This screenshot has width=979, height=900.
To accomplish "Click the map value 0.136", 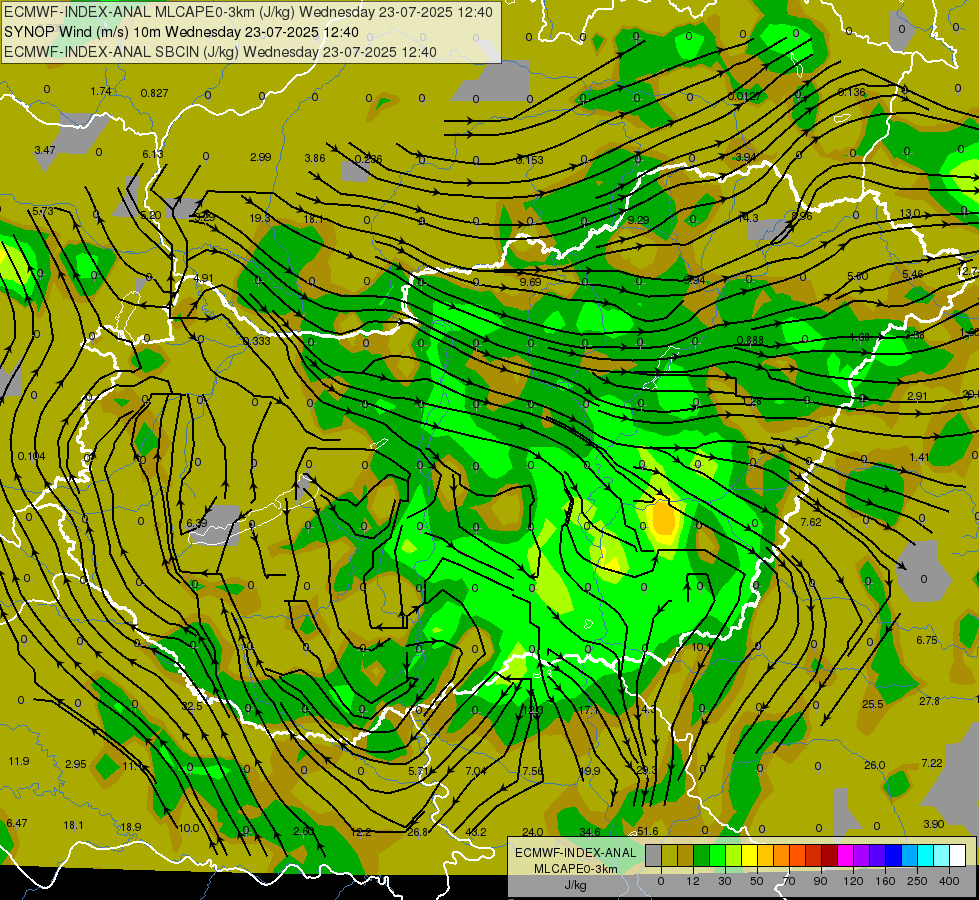I will pos(852,92).
